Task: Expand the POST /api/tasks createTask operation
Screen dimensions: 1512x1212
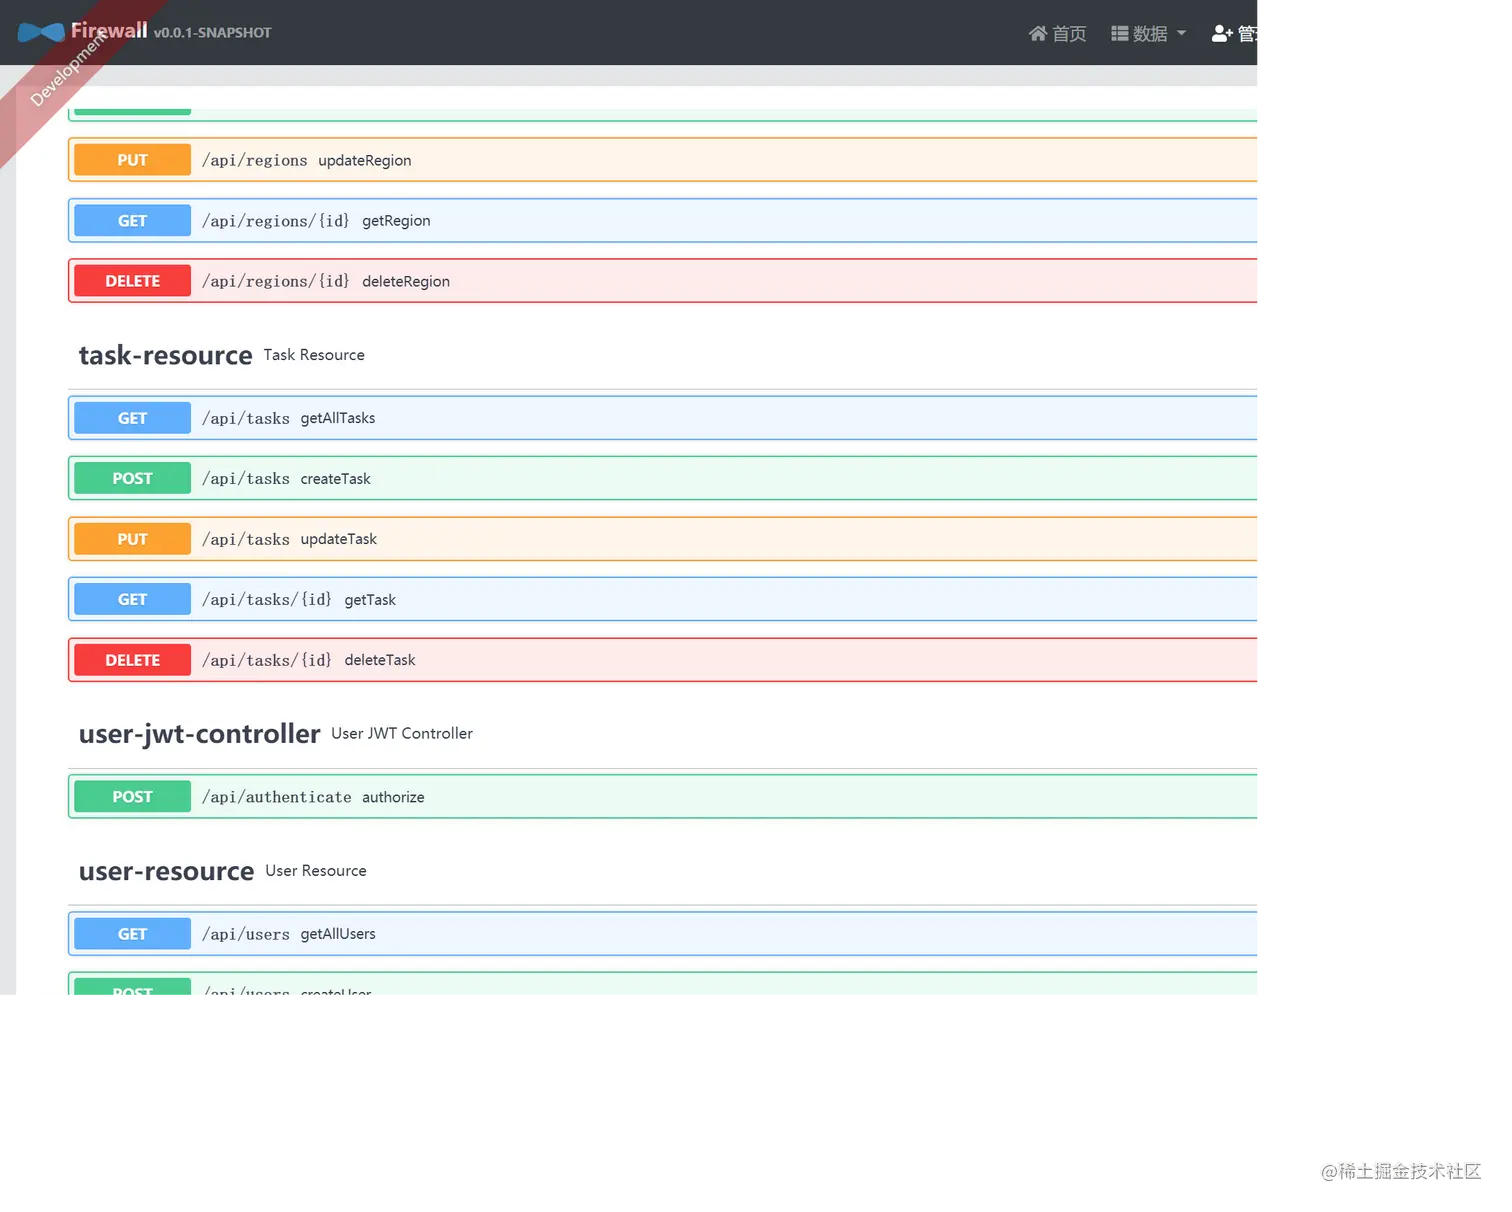Action: coord(662,479)
